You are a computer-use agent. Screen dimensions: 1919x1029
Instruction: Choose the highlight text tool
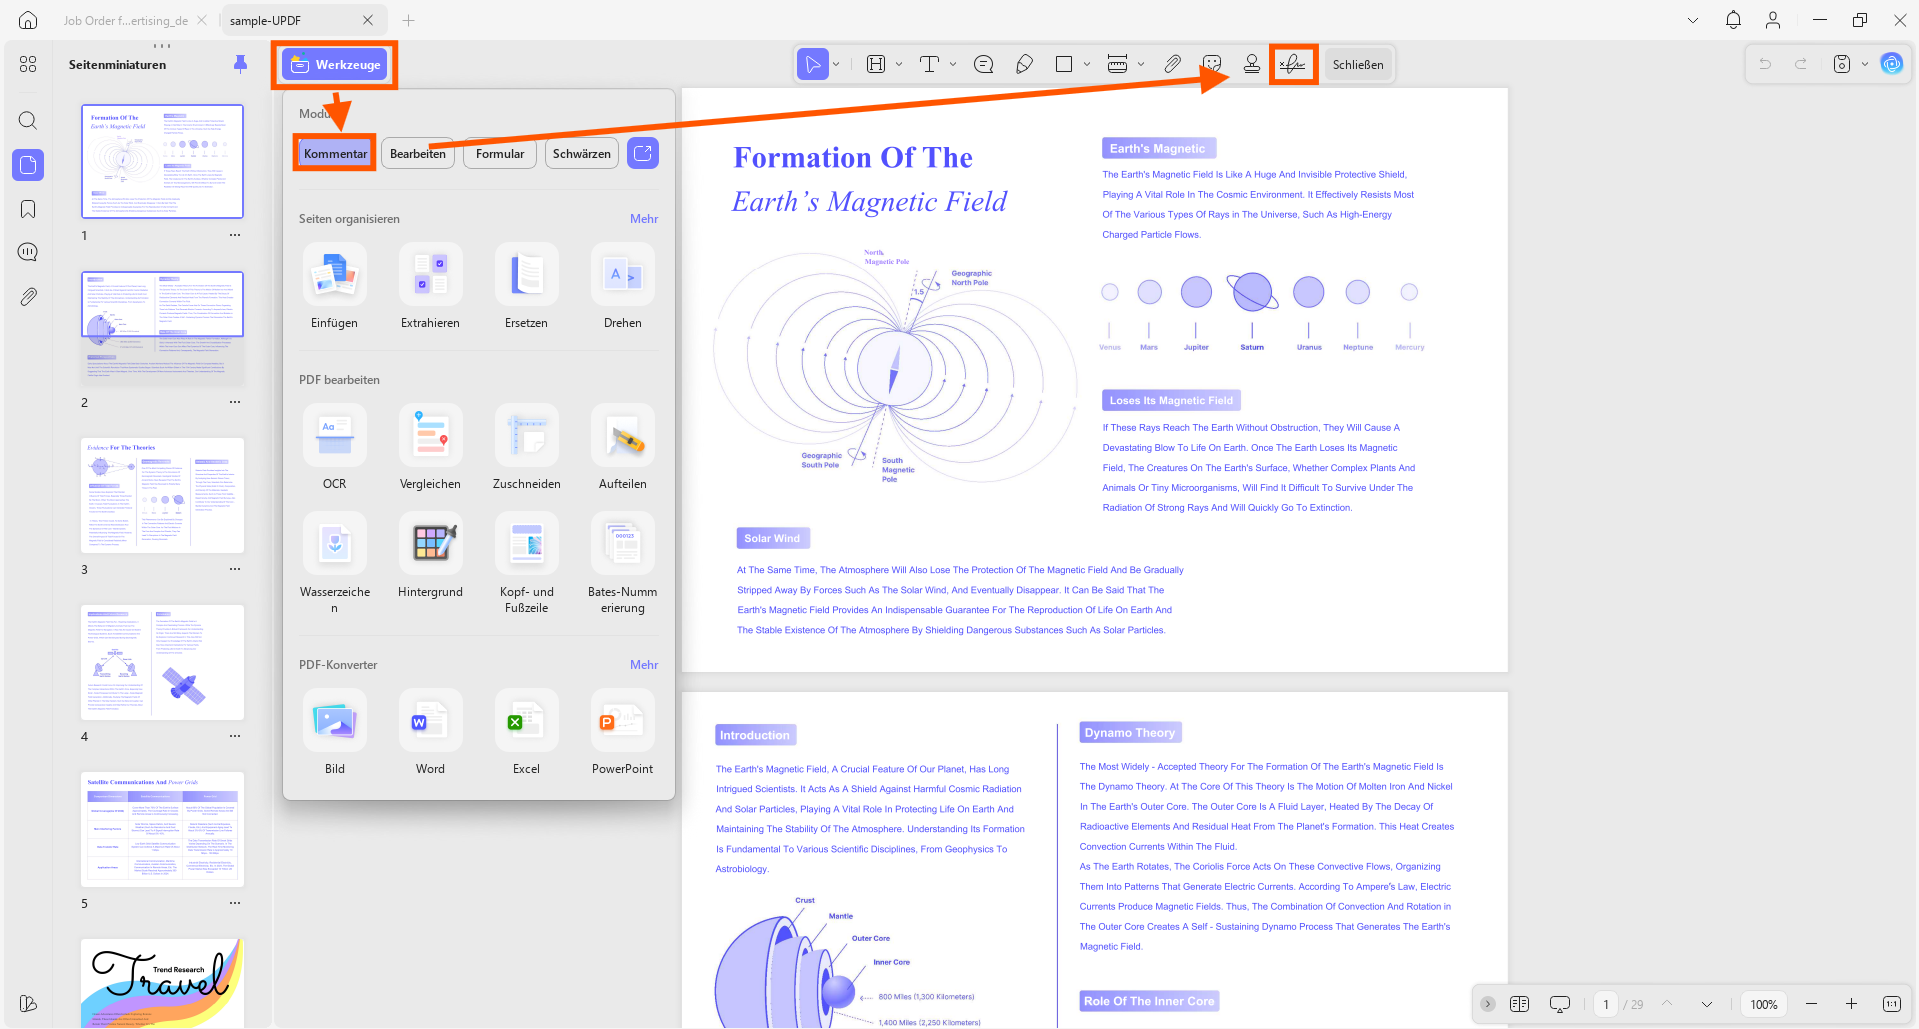[876, 64]
